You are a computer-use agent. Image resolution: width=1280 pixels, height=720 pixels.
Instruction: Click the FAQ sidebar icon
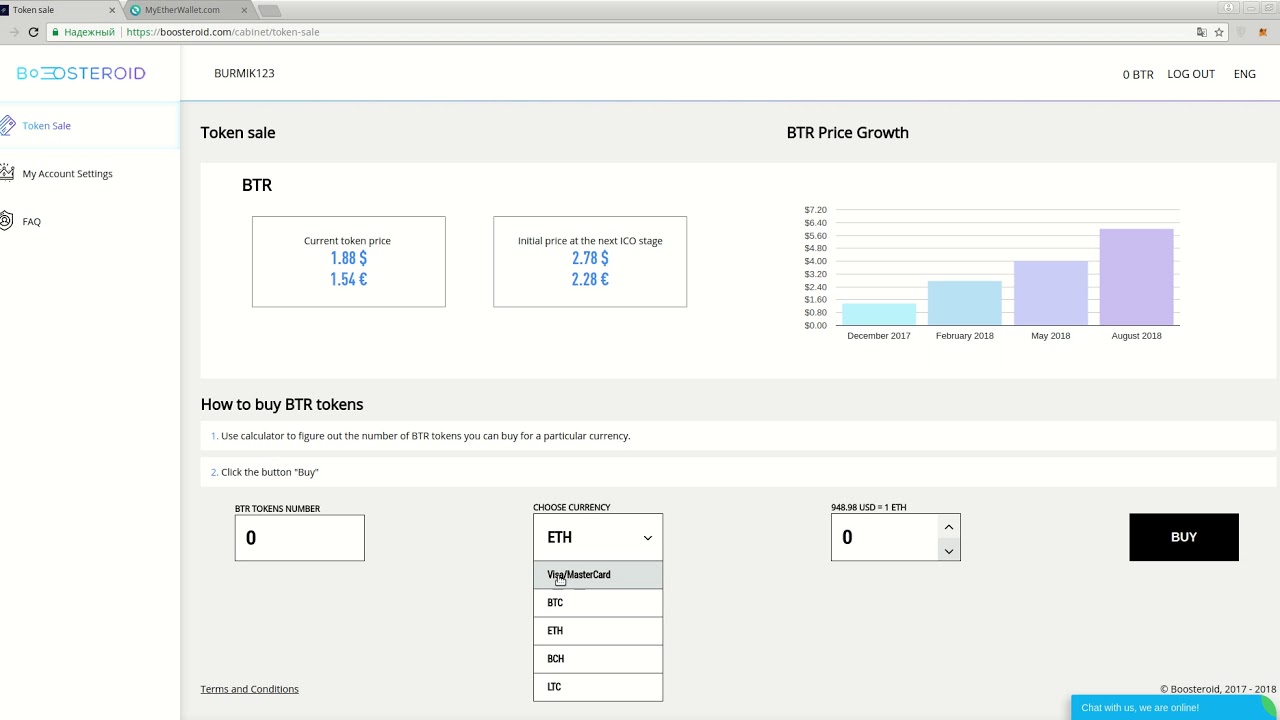[6, 221]
